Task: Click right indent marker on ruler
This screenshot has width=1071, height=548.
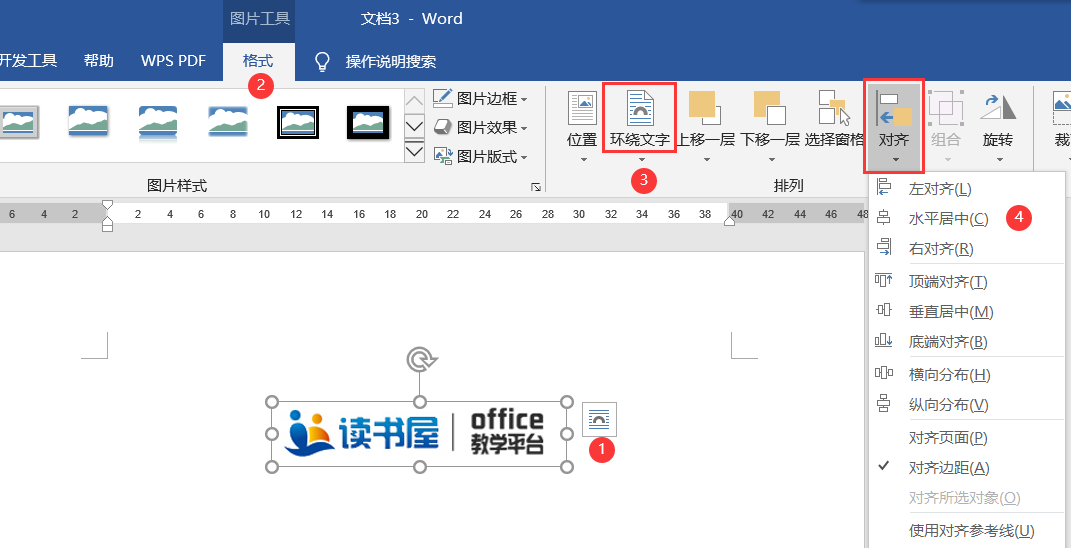Action: click(x=729, y=219)
